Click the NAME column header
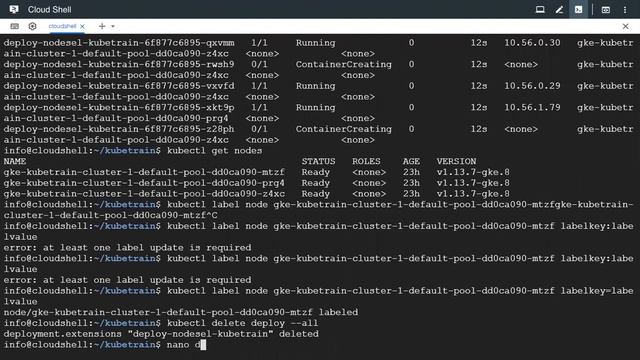The height and width of the screenshot is (360, 640). pyautogui.click(x=15, y=162)
